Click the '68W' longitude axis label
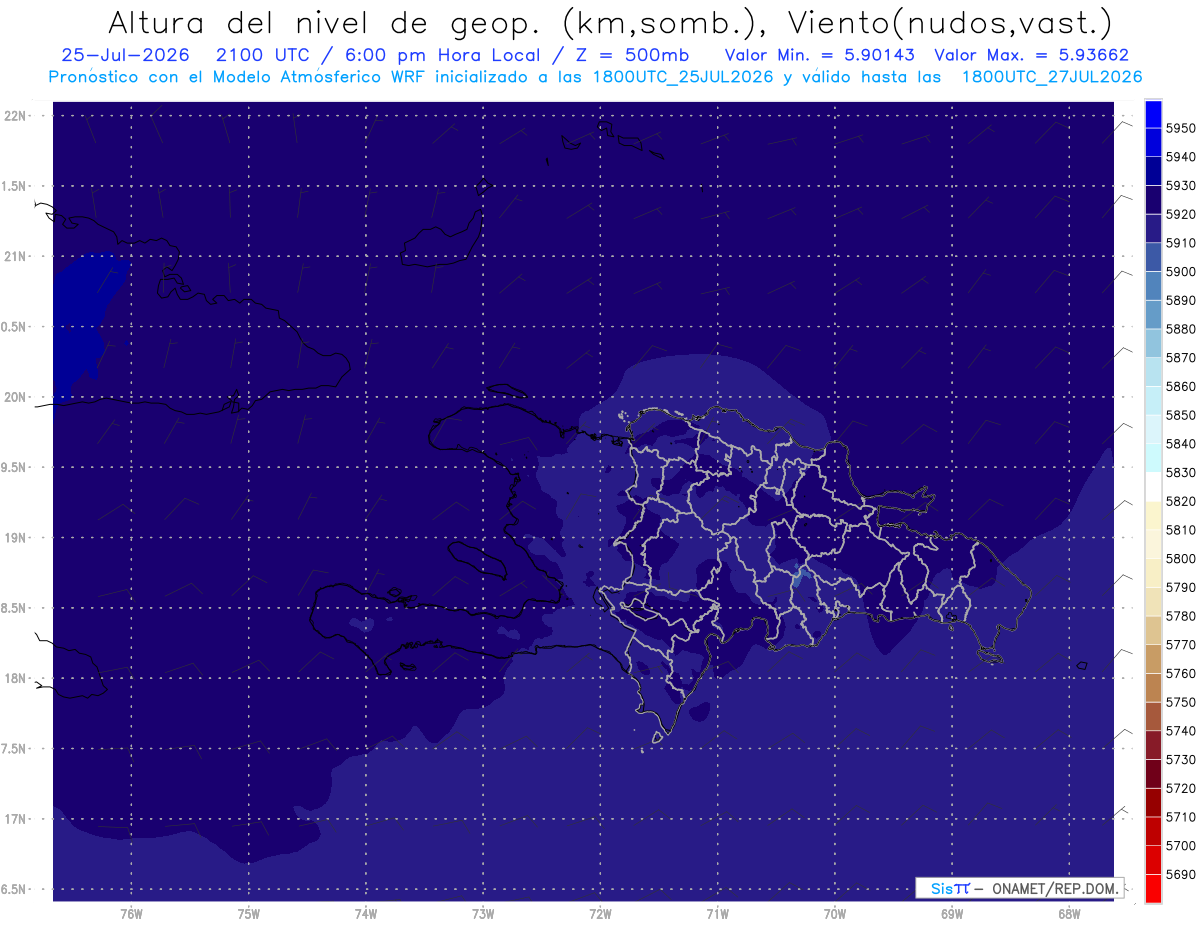This screenshot has height=927, width=1200. pyautogui.click(x=1069, y=914)
